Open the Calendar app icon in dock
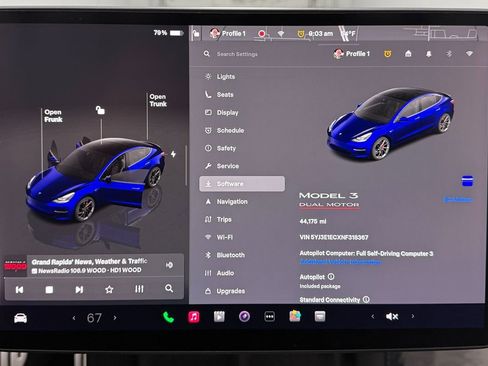 pyautogui.click(x=320, y=316)
